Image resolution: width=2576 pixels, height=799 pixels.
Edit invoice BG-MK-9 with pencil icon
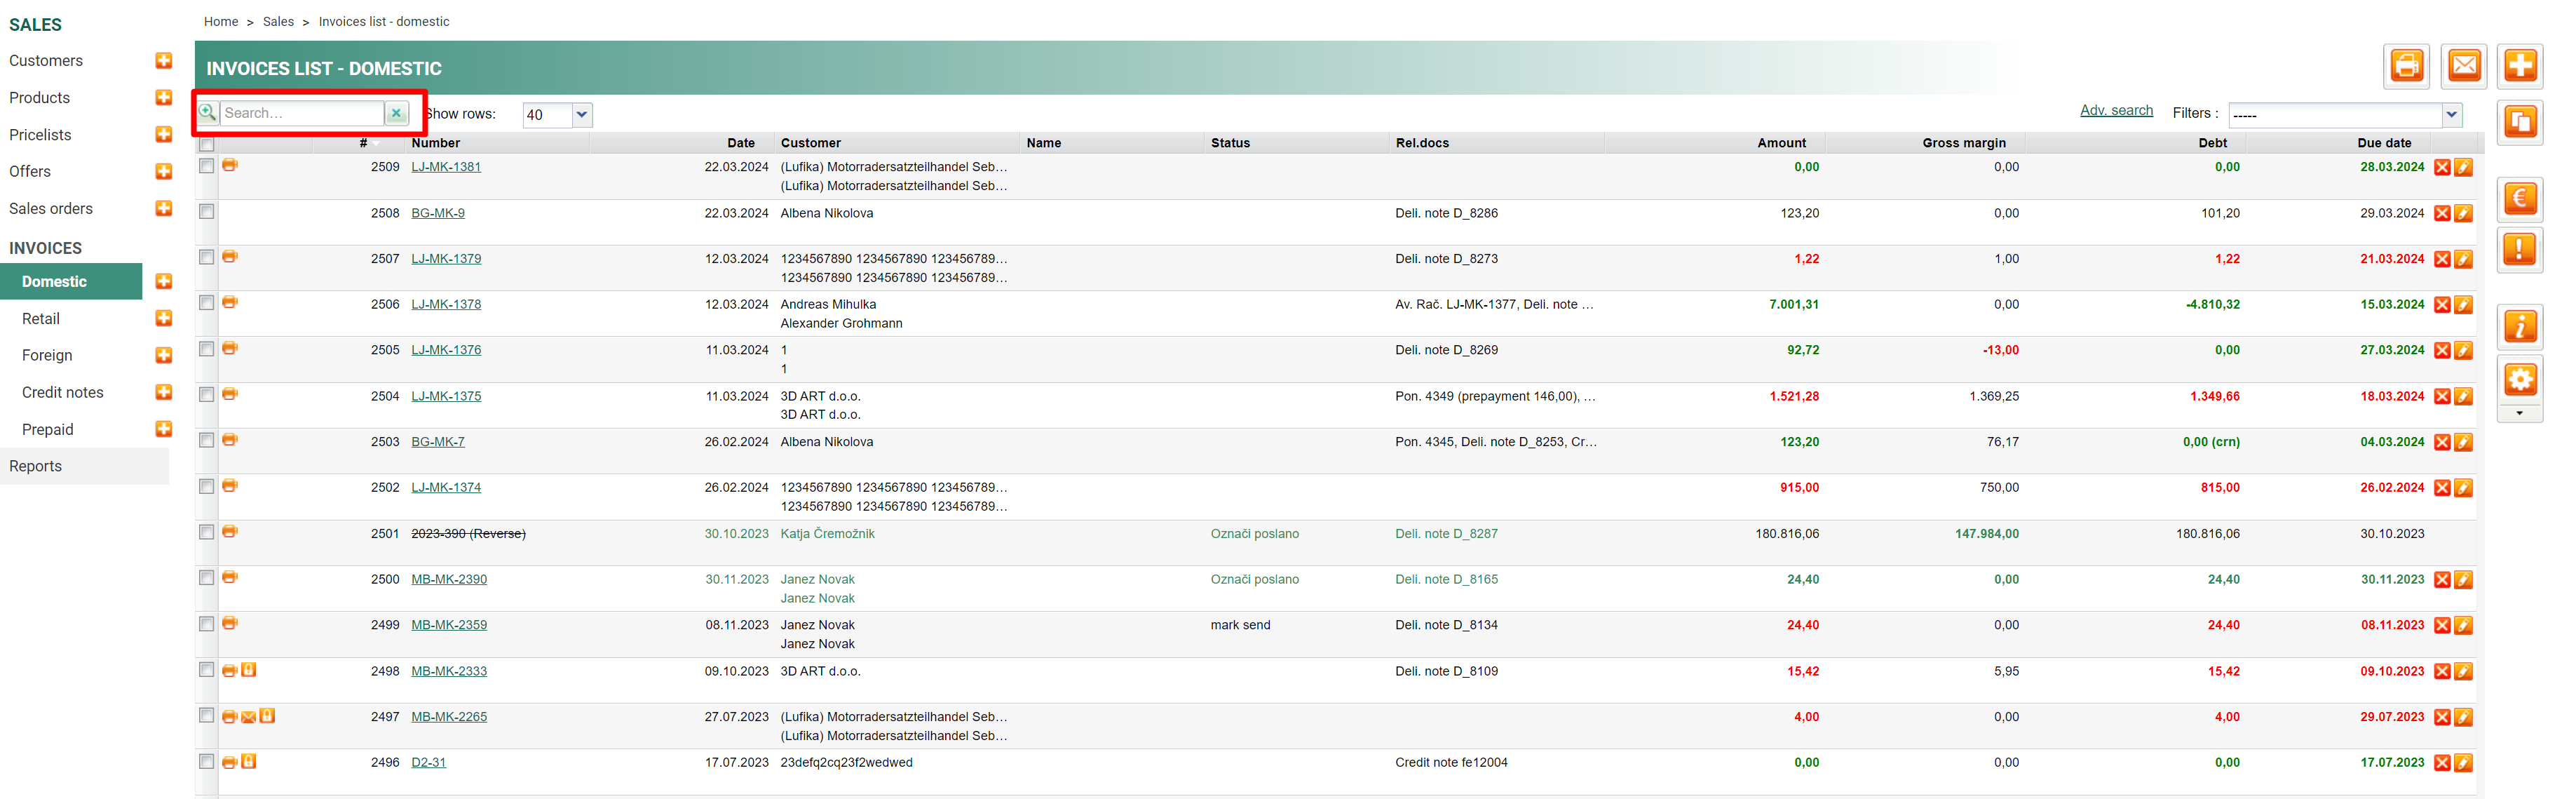point(2464,214)
